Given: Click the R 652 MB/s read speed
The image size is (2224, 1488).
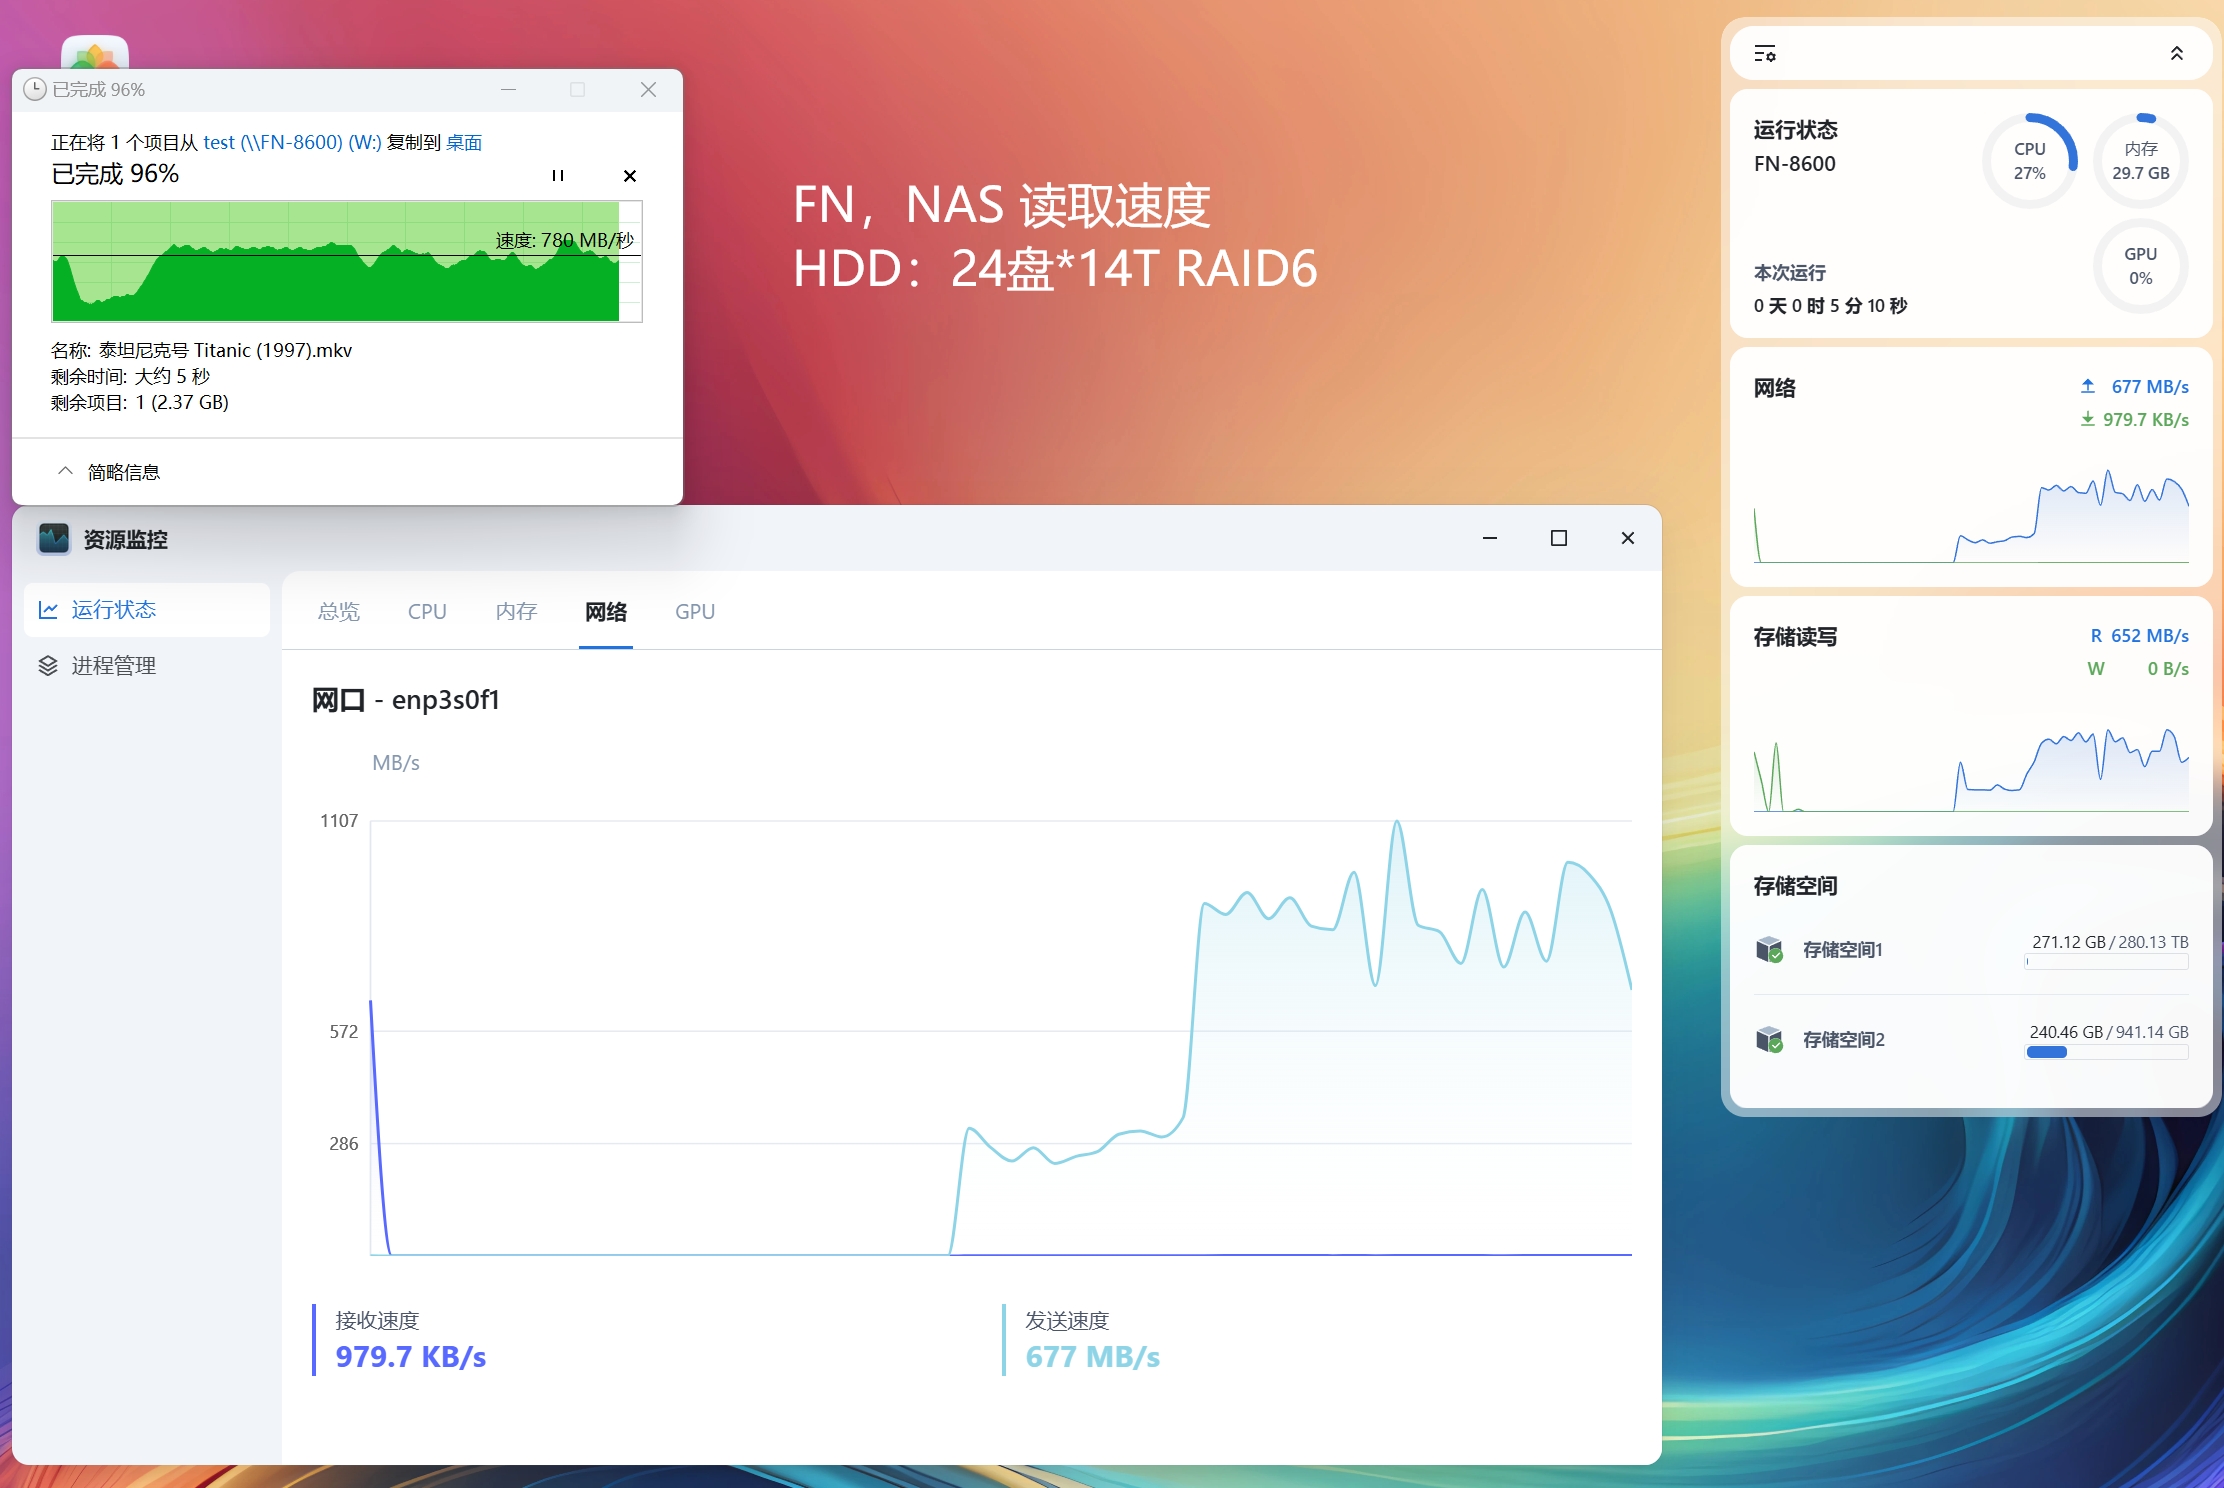Looking at the screenshot, I should (x=2140, y=636).
